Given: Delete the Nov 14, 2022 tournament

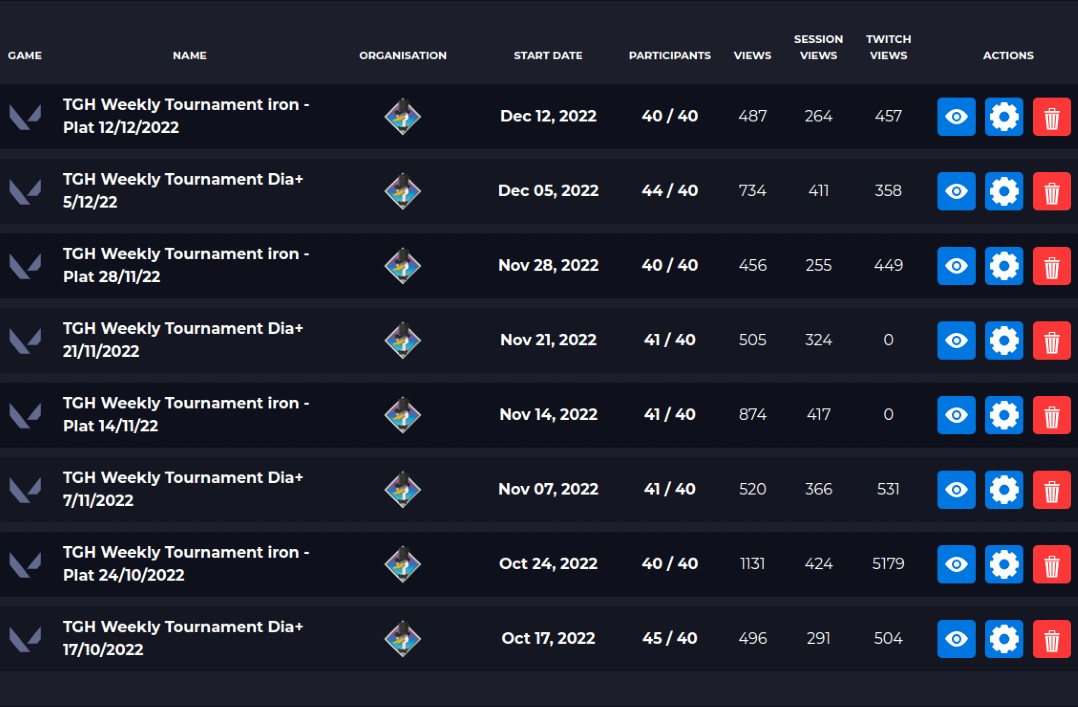Looking at the screenshot, I should click(1052, 415).
